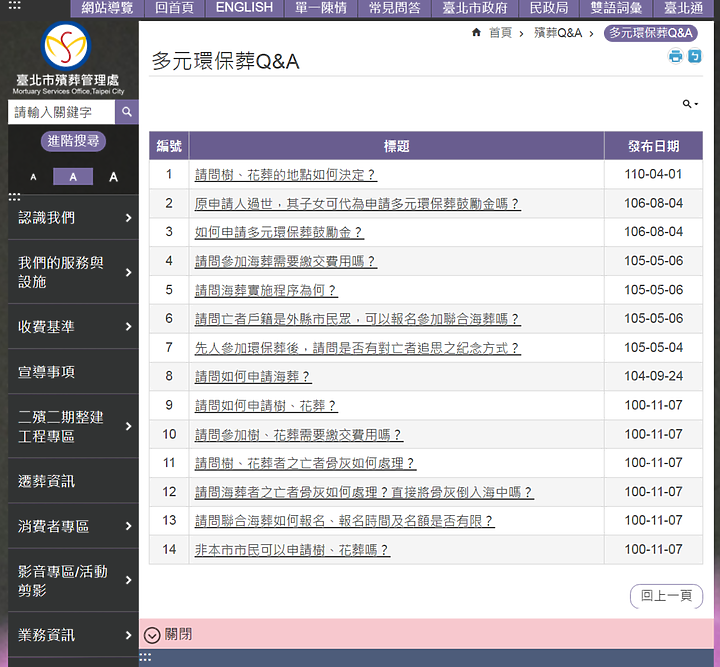
Task: Click the blue go-back icon beside print
Action: pyautogui.click(x=695, y=56)
